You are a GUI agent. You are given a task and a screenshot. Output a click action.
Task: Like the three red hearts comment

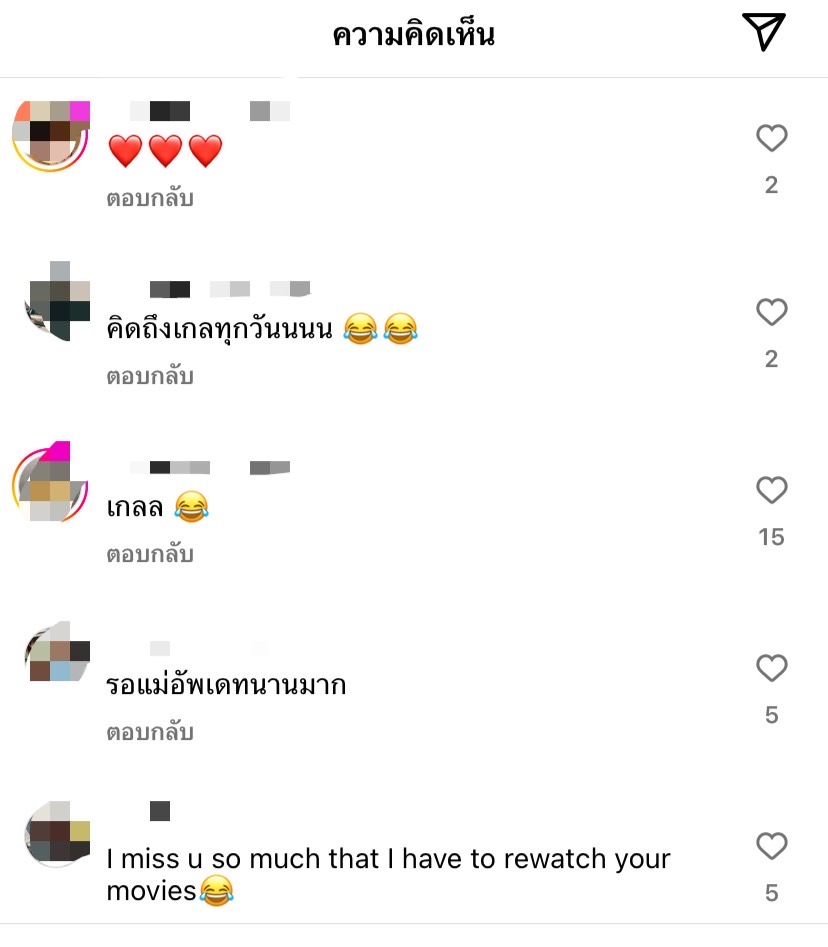tap(772, 138)
